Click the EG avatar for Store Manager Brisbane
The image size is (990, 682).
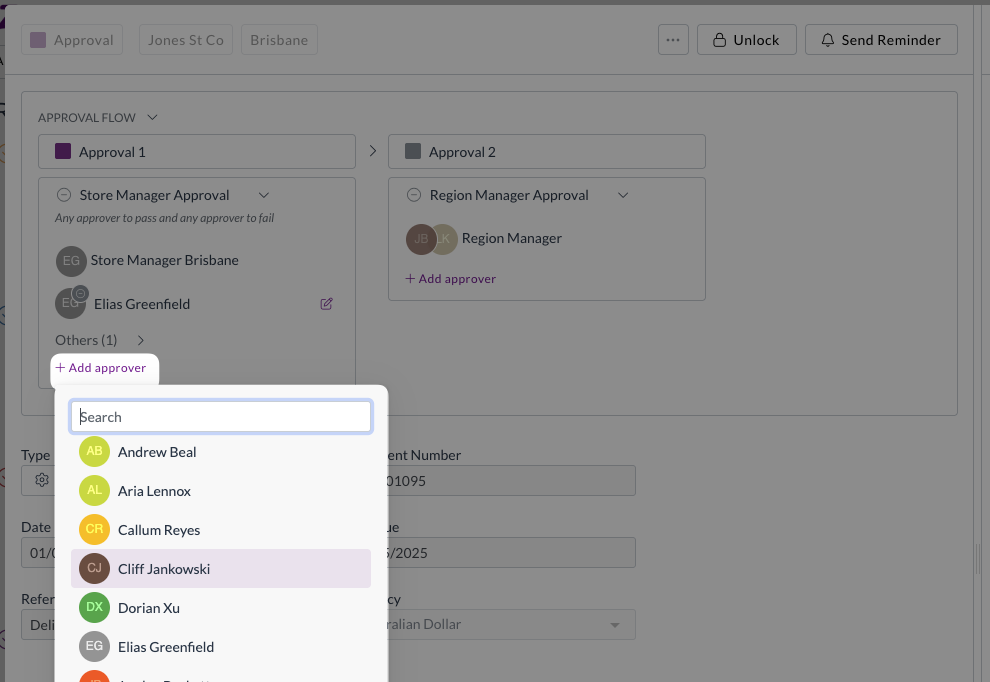(x=70, y=261)
